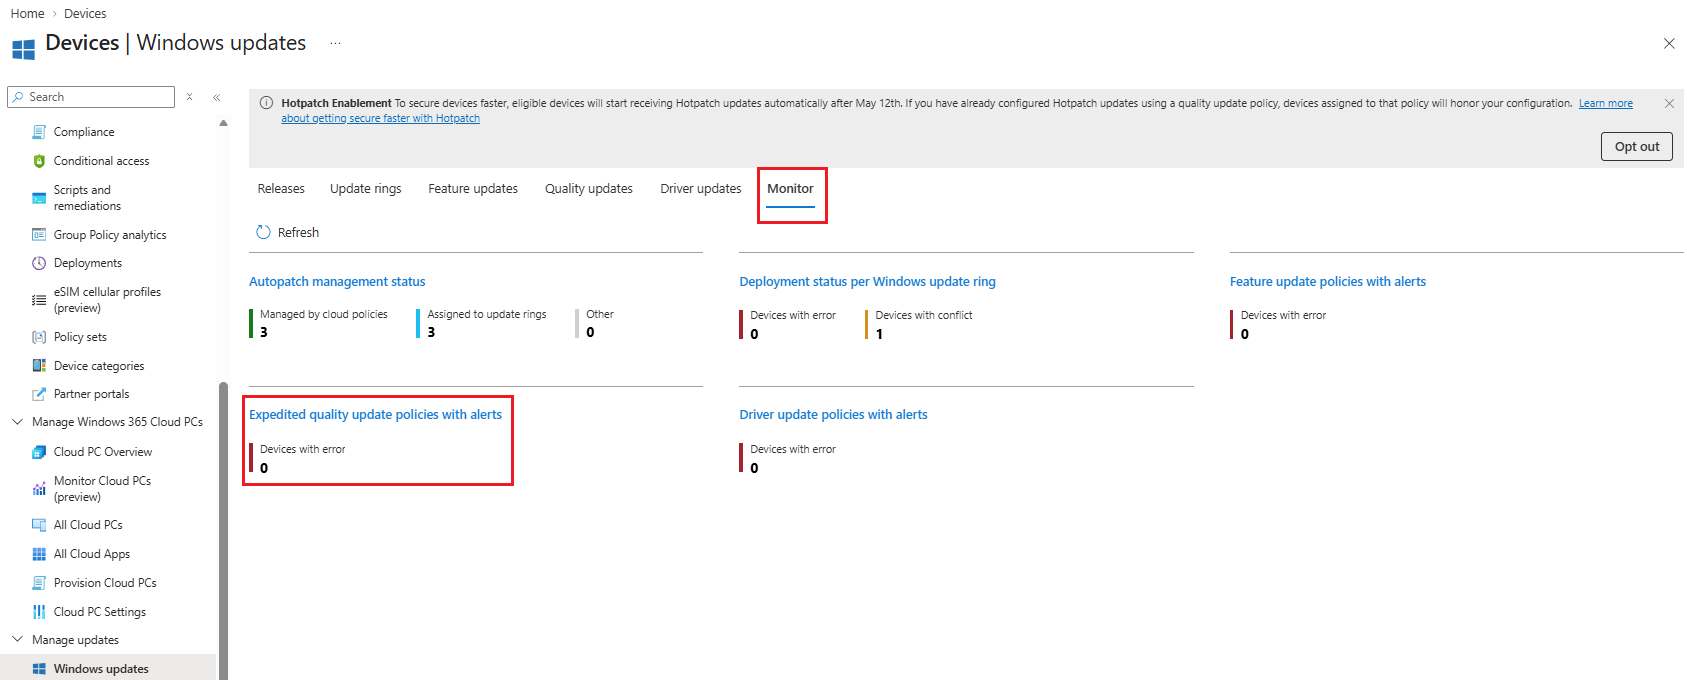Open the Learn more link
The width and height of the screenshot is (1687, 680).
(x=1606, y=103)
